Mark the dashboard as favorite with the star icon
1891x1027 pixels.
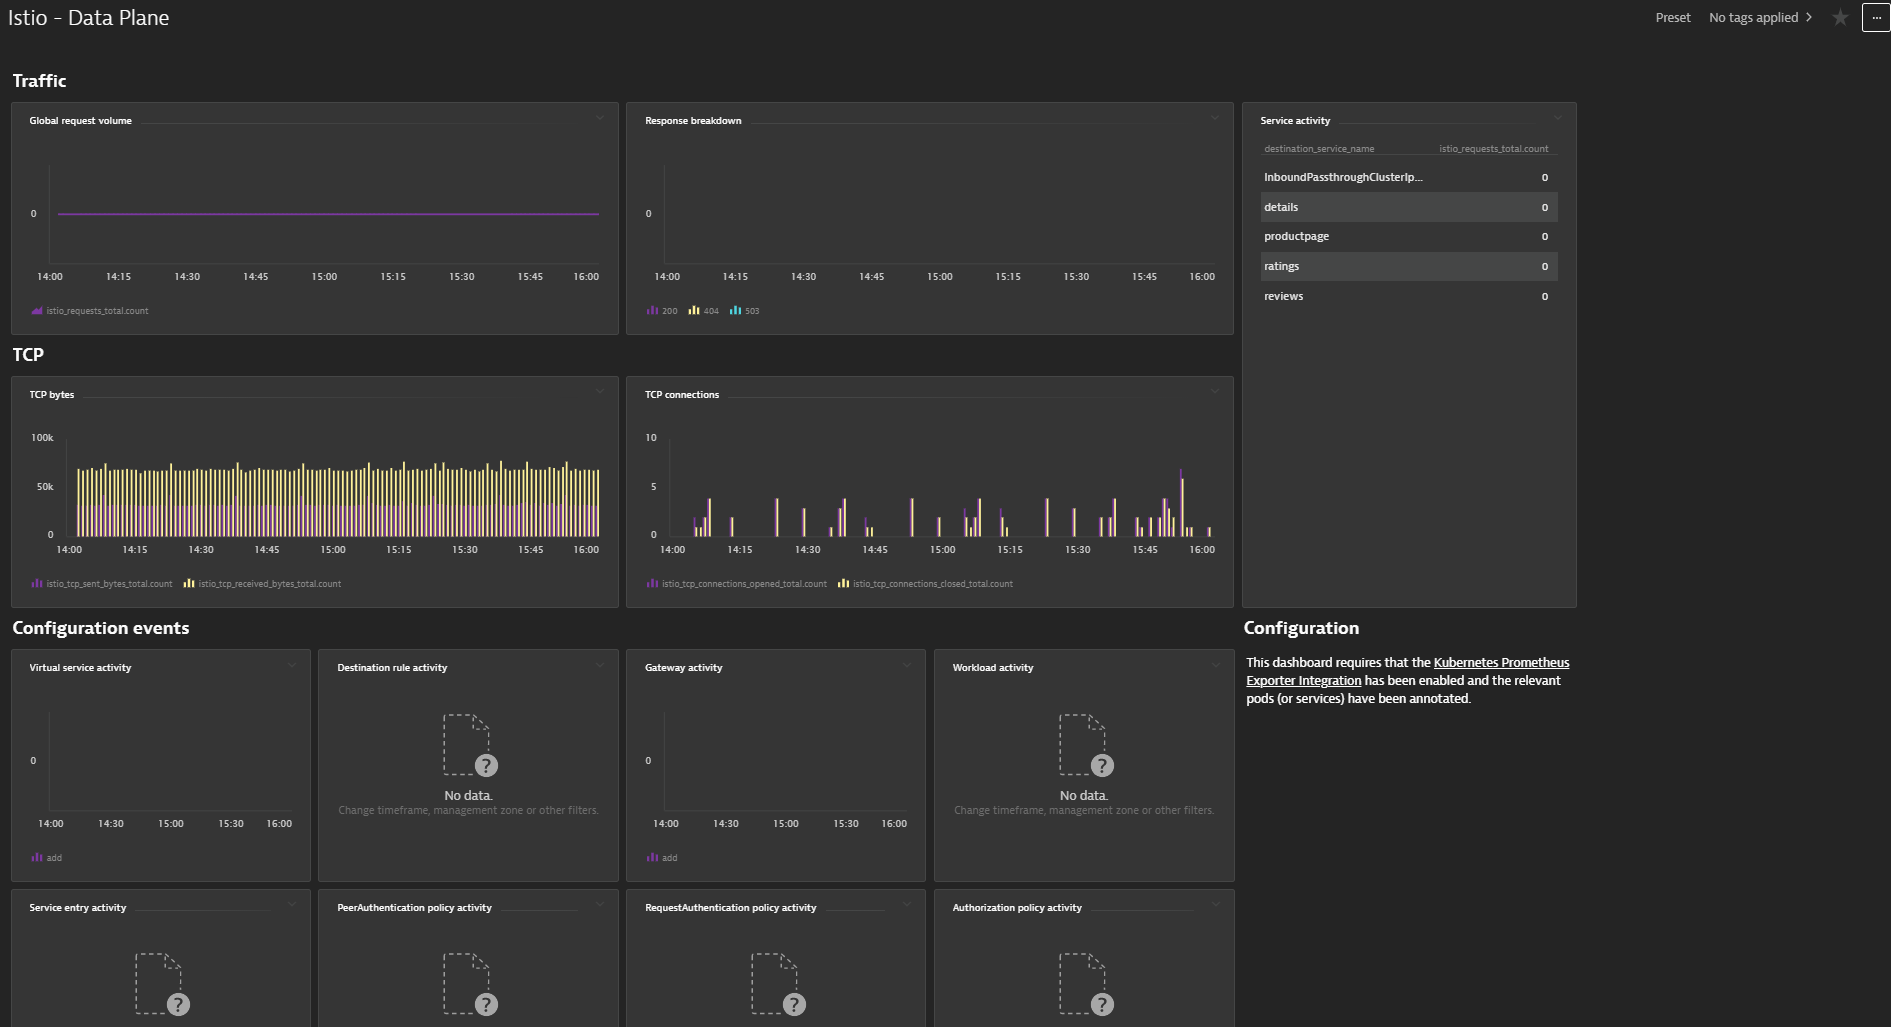[1840, 17]
